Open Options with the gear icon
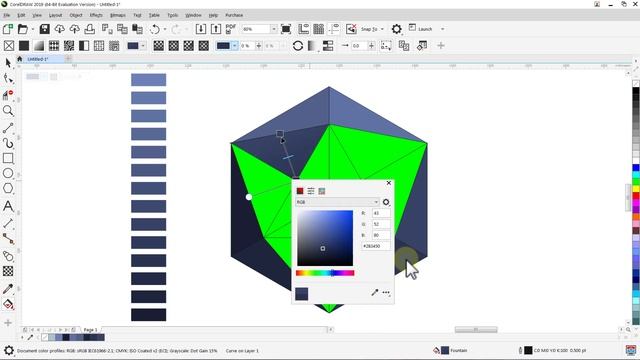 click(396, 29)
